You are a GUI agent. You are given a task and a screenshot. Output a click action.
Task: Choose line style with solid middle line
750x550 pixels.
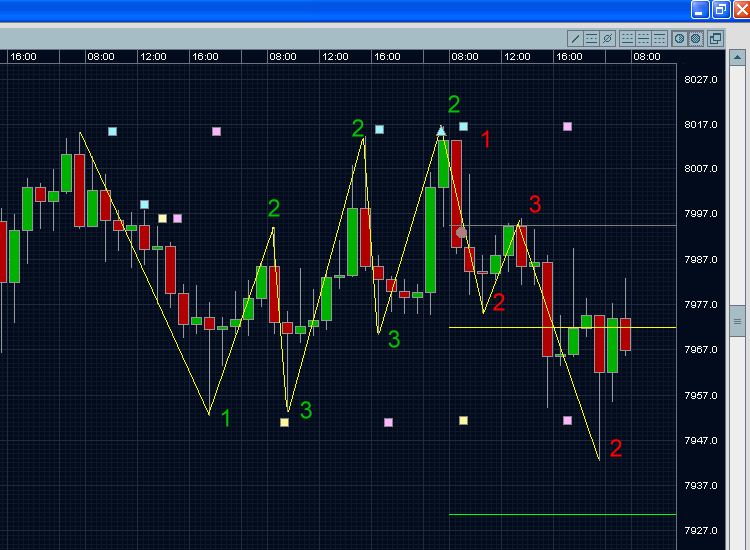[x=643, y=38]
